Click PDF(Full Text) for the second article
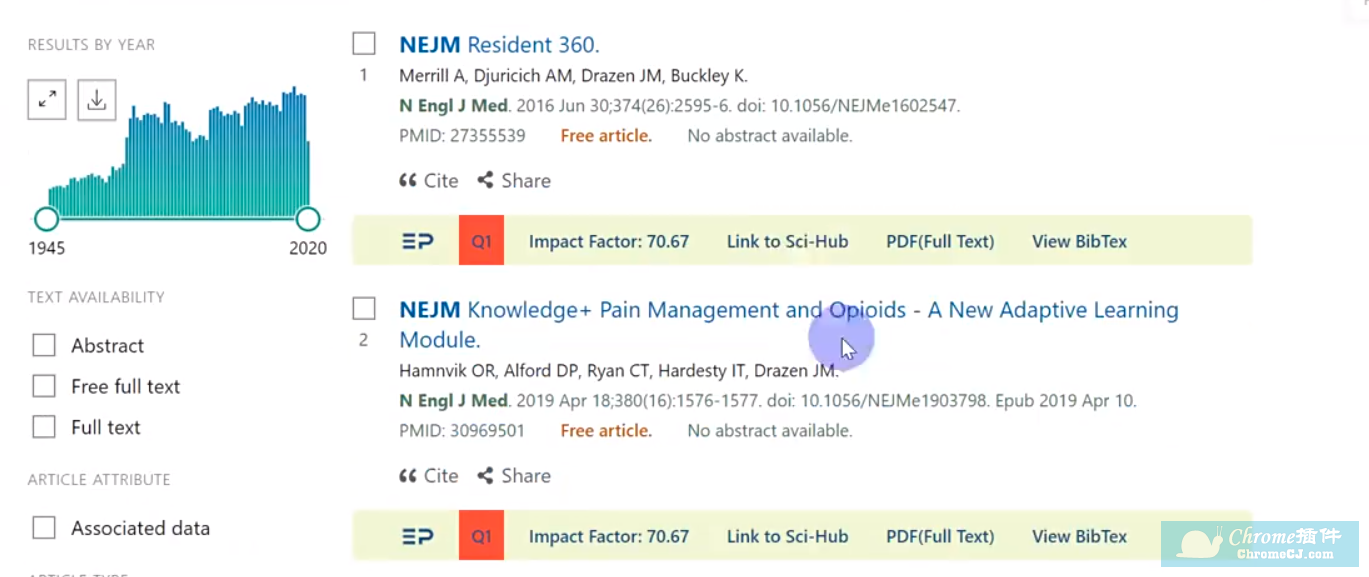1369x577 pixels. 939,536
